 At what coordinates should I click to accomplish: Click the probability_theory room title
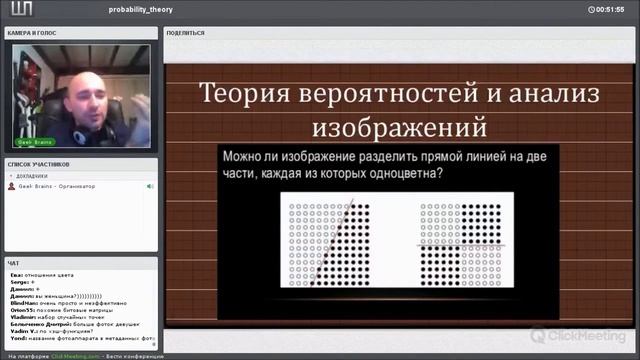141,9
